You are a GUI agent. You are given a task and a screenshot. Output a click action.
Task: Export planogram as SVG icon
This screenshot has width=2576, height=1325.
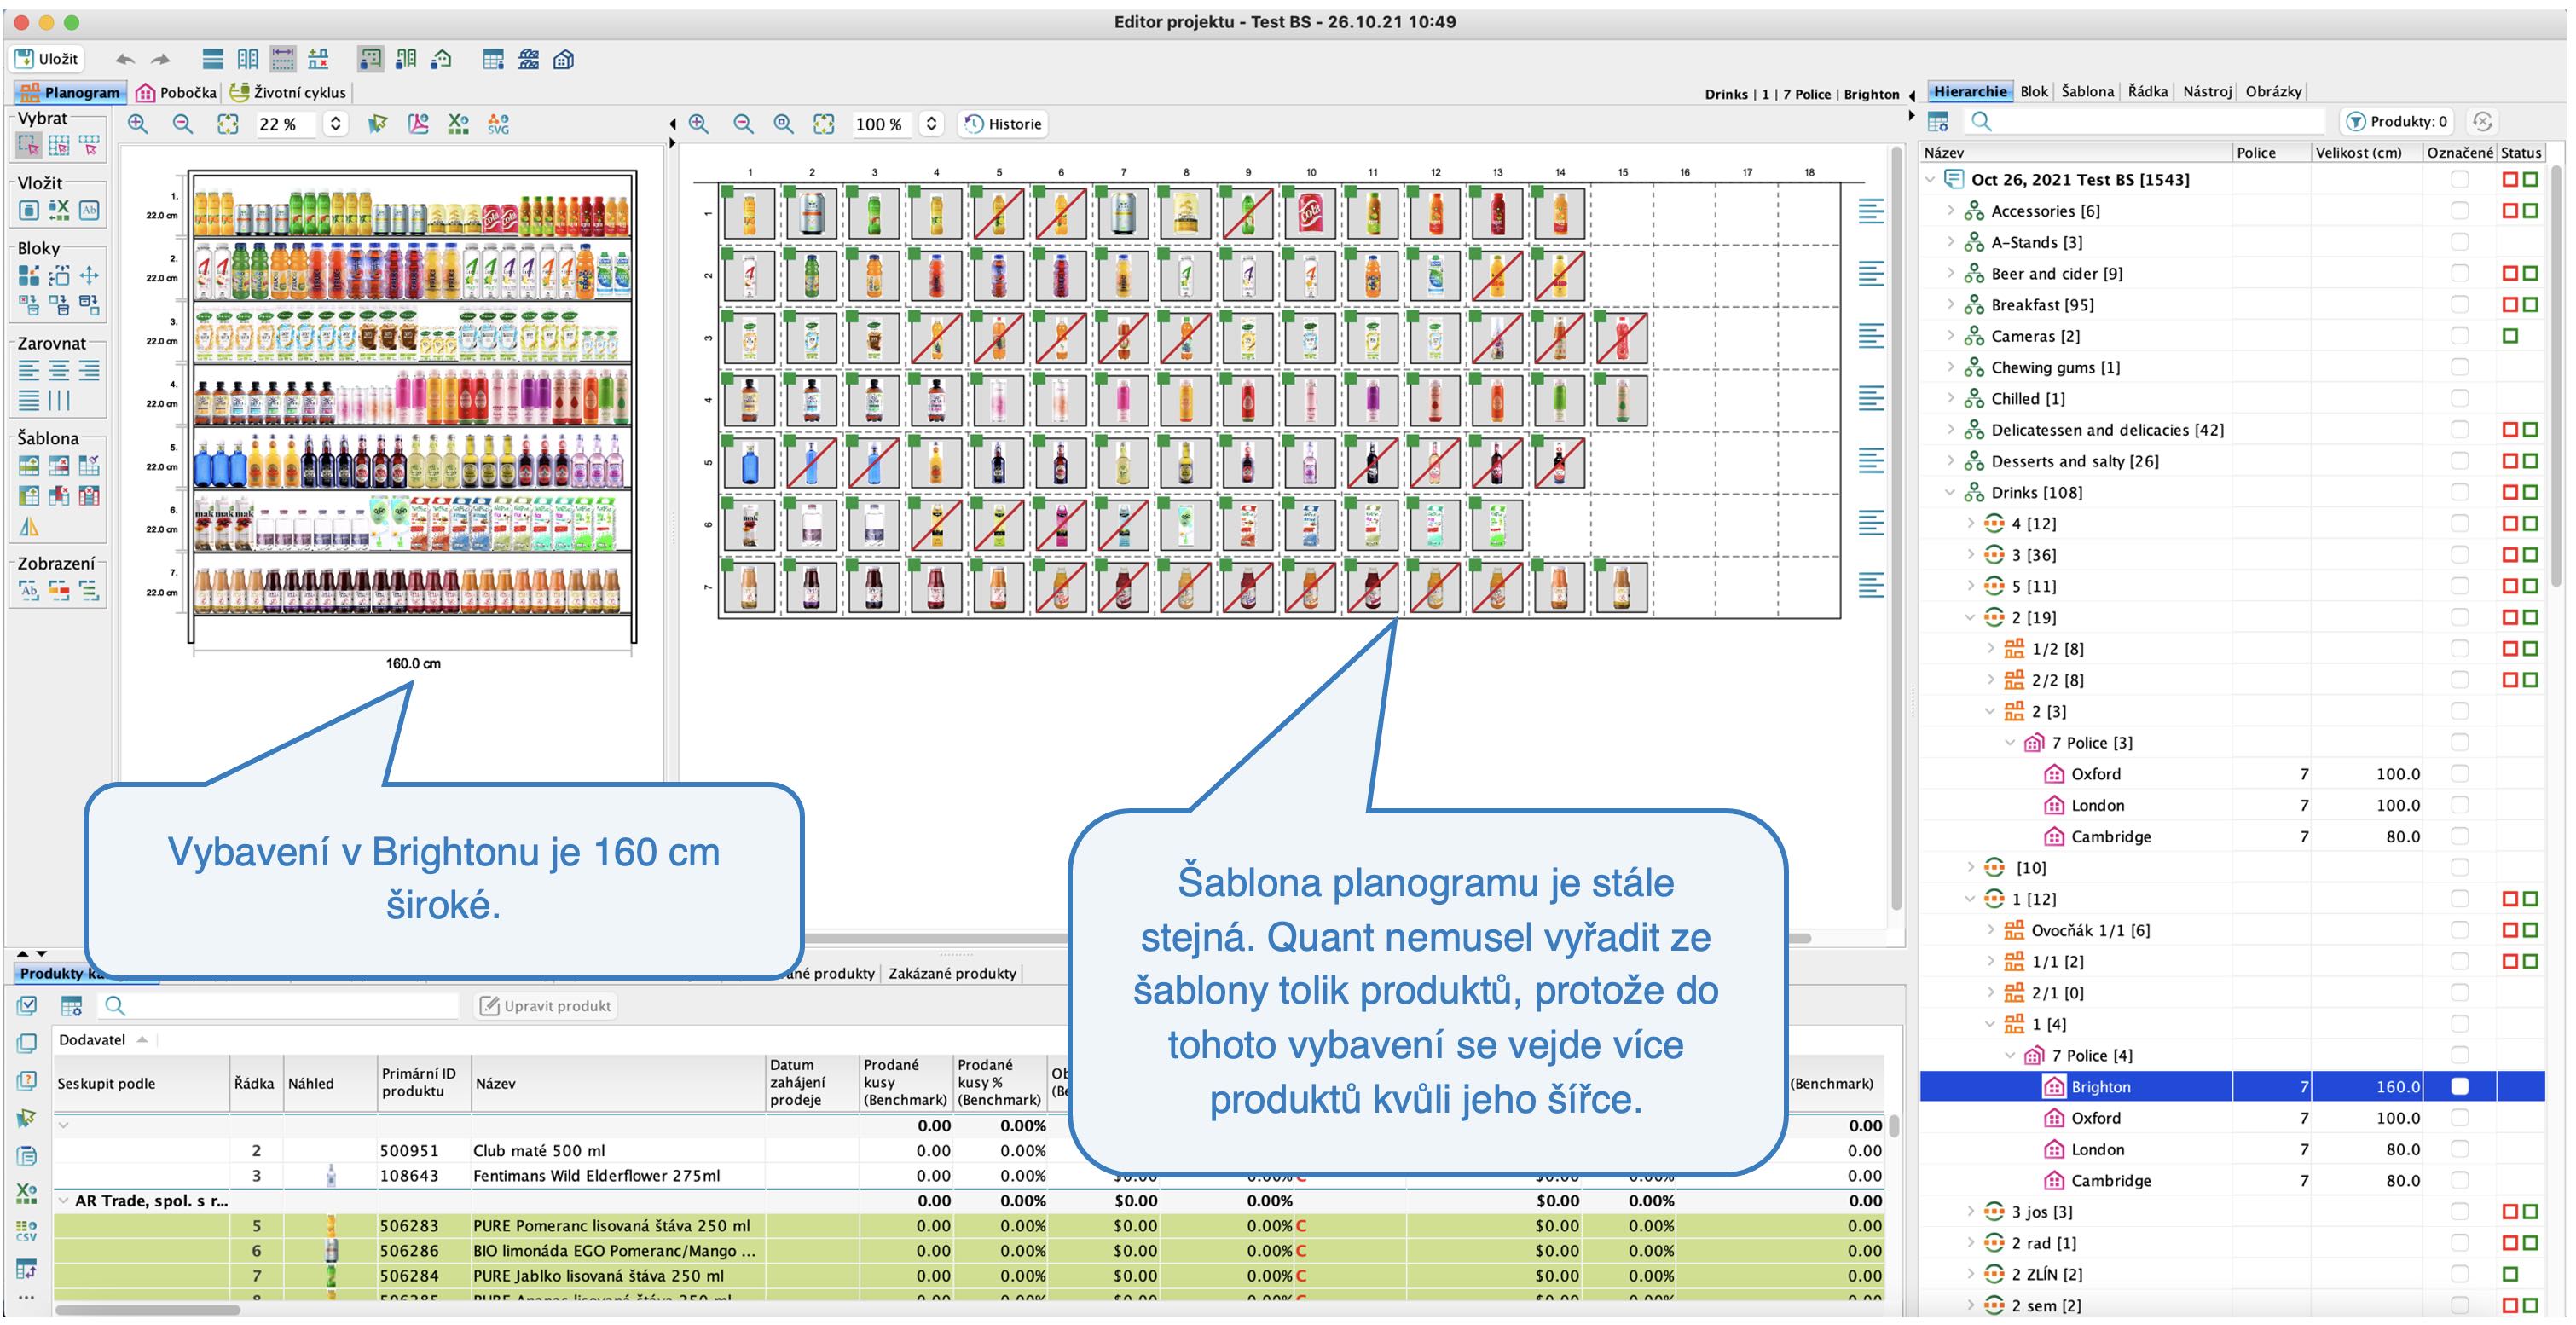pos(498,124)
